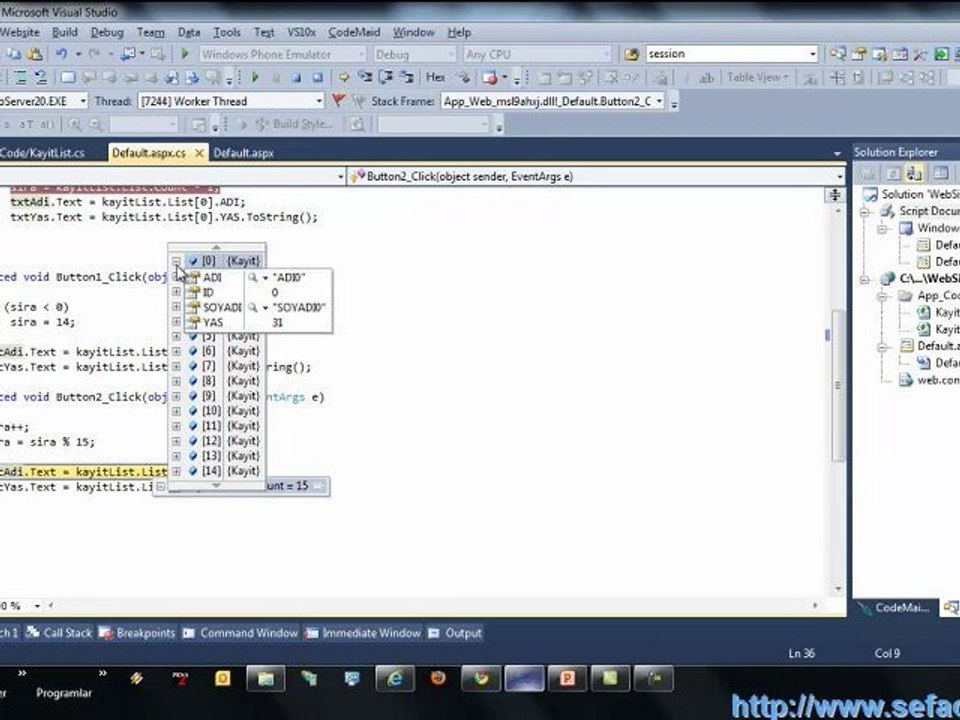Open the Properties icon in Solution Explorer toolbar
Image resolution: width=960 pixels, height=720 pixels.
coord(868,174)
